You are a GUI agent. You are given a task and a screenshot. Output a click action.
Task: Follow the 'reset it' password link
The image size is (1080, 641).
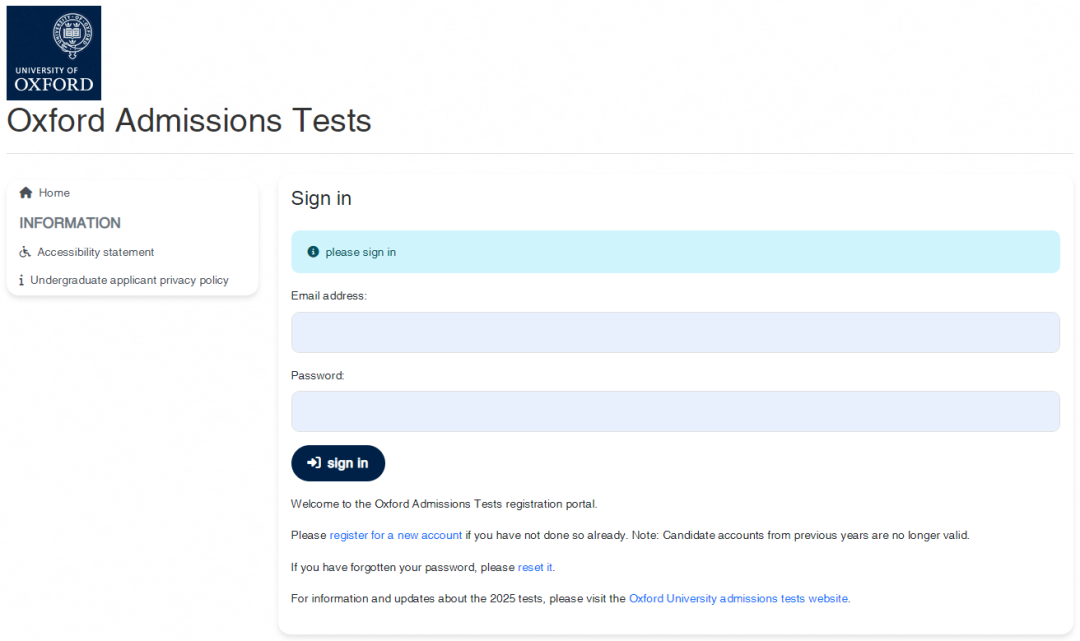coord(535,567)
